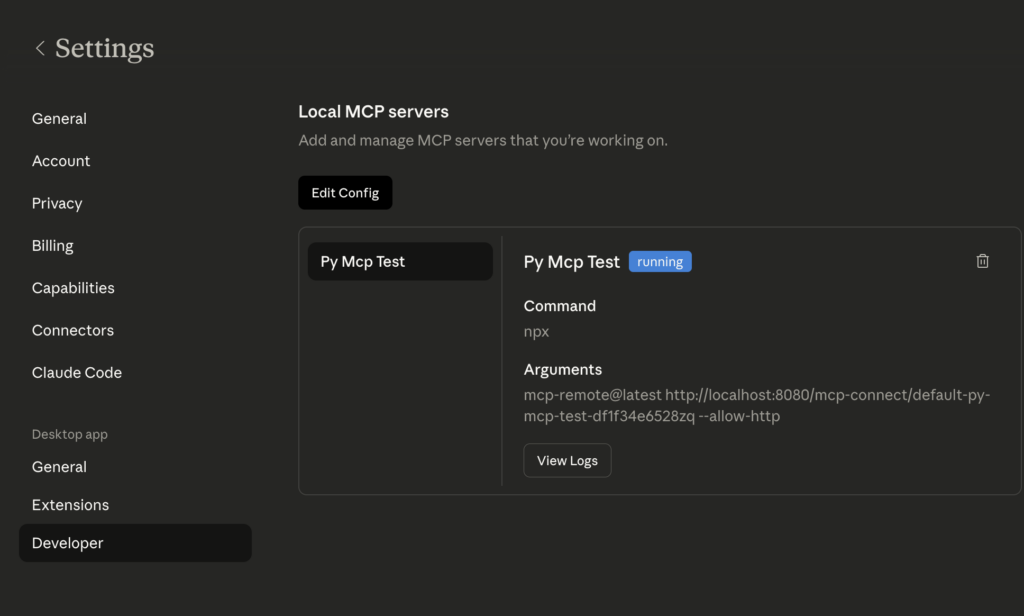Click the delete trash icon for Py Mcp Test
1024x616 pixels.
[982, 260]
